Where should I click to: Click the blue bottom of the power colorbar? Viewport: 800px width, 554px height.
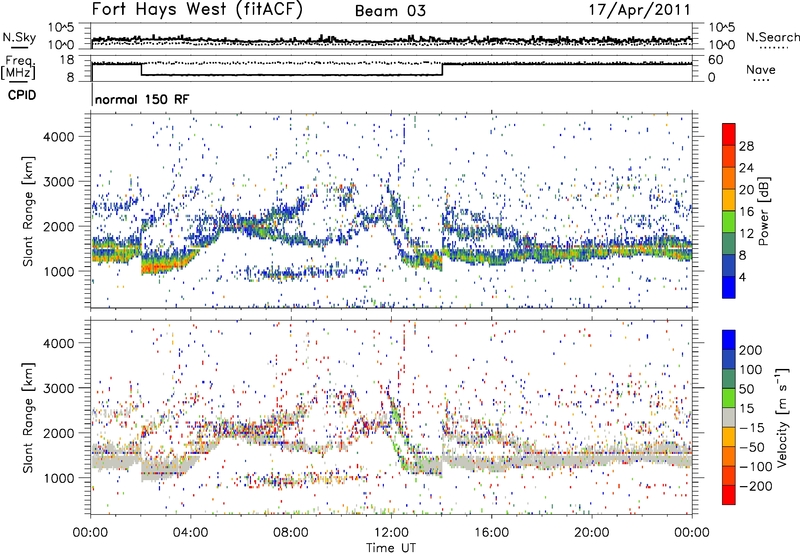coord(729,287)
